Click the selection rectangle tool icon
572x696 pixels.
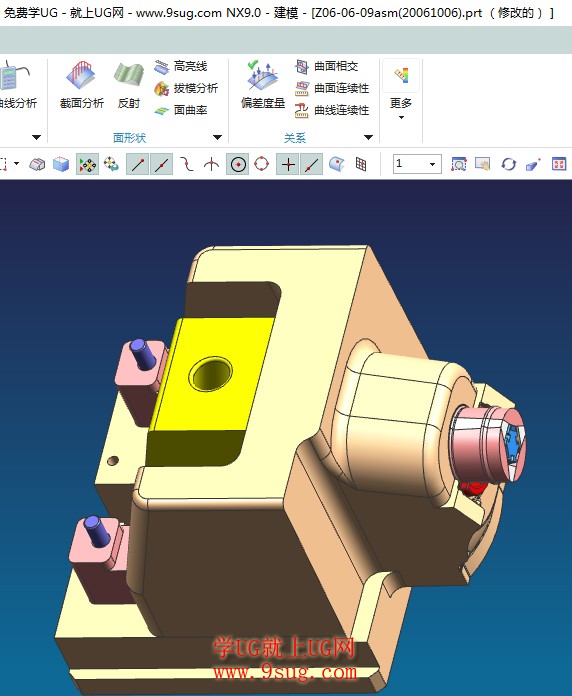4,164
